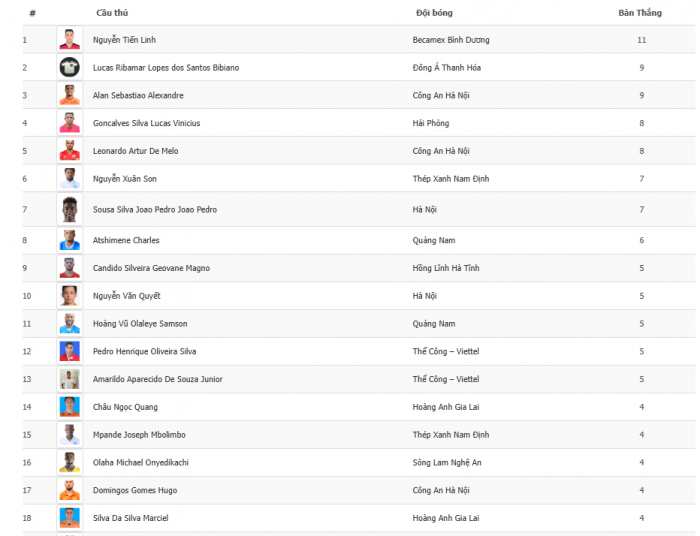The width and height of the screenshot is (700, 536).
Task: Click the Sông Lam Nghệ An team name
Action: point(447,462)
